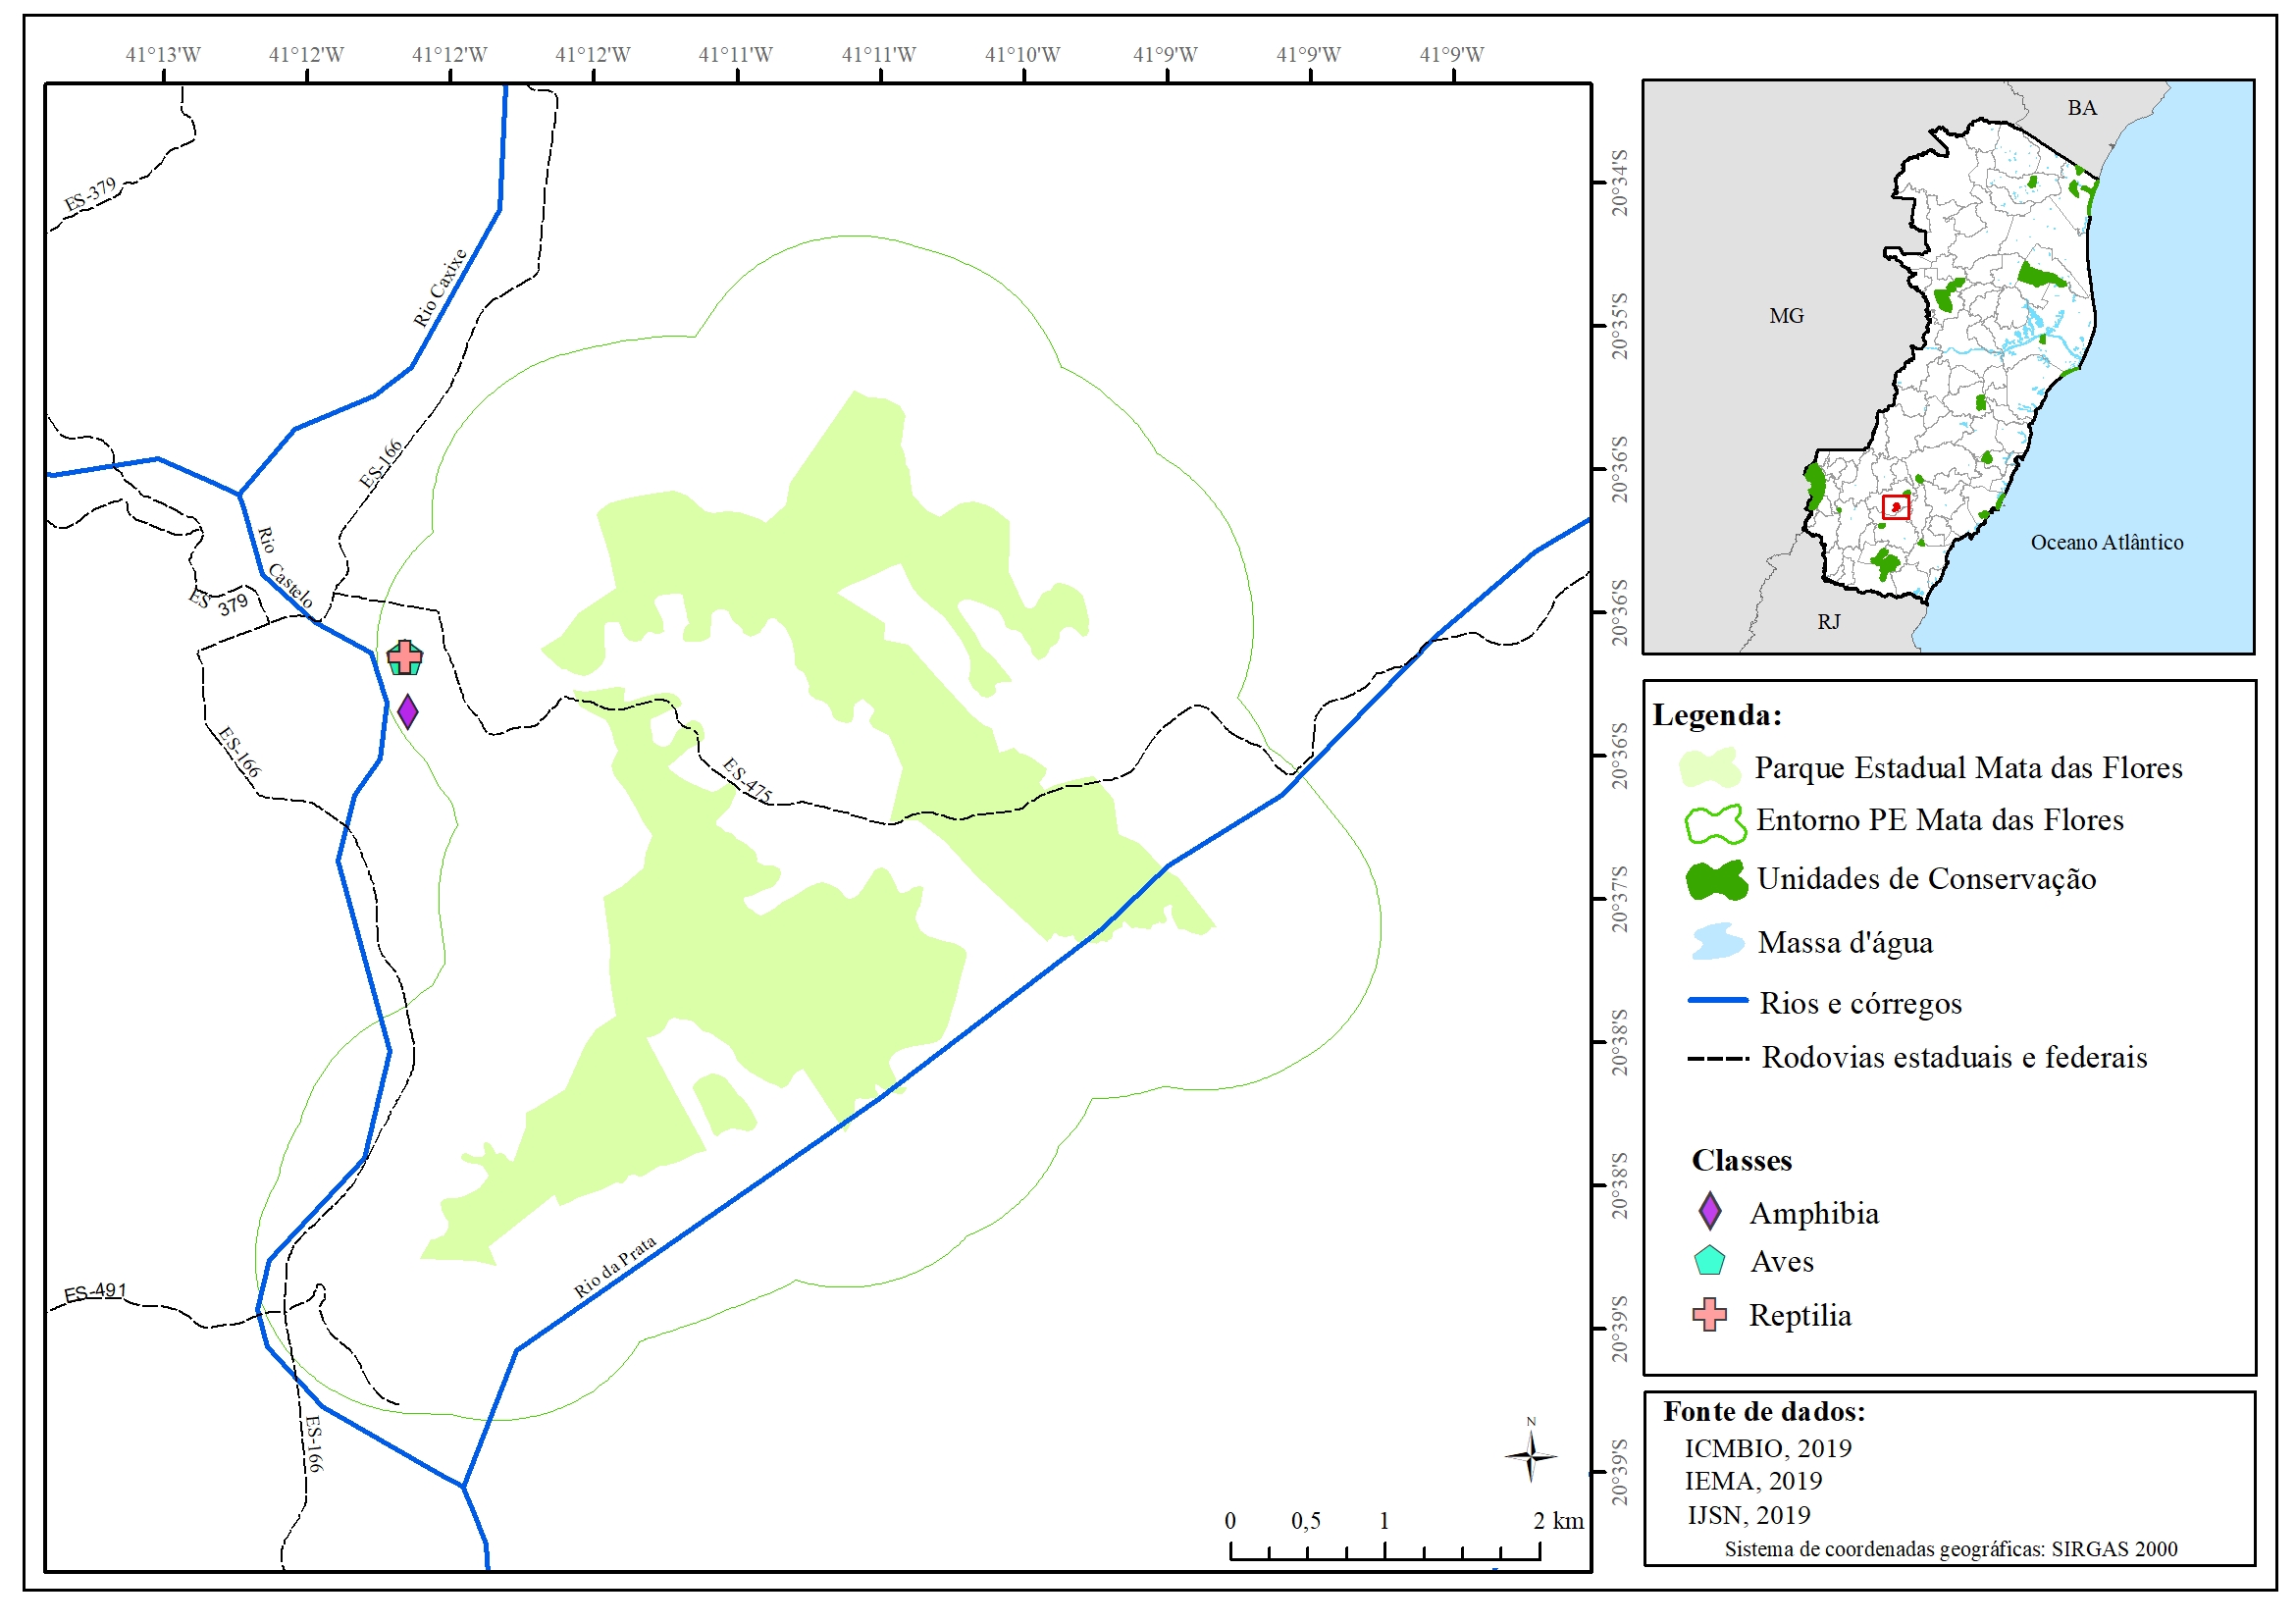Image resolution: width=2296 pixels, height=1623 pixels.
Task: Click the Rio da Prata river label
Action: coord(614,1267)
